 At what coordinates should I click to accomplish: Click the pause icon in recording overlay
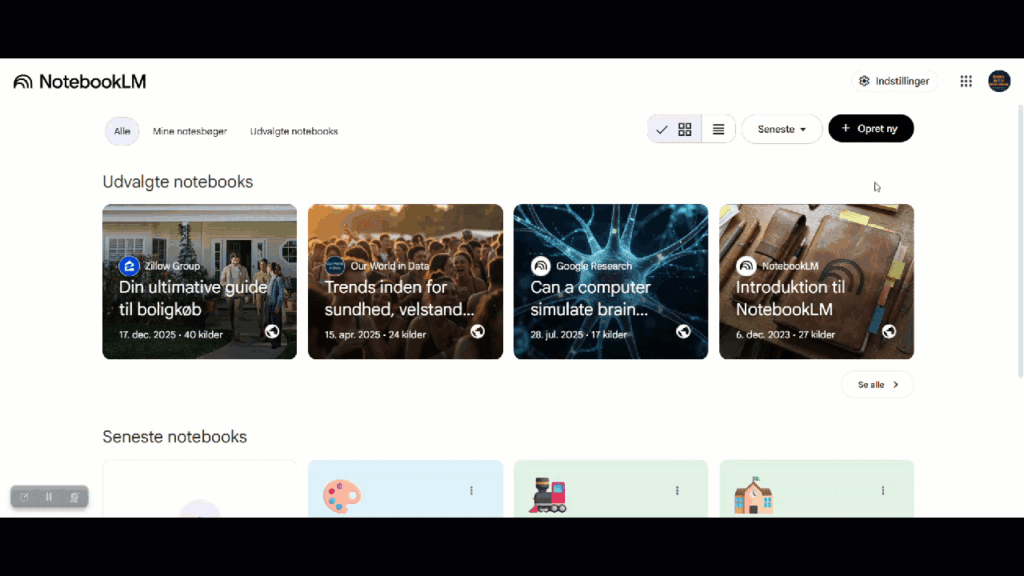49,497
